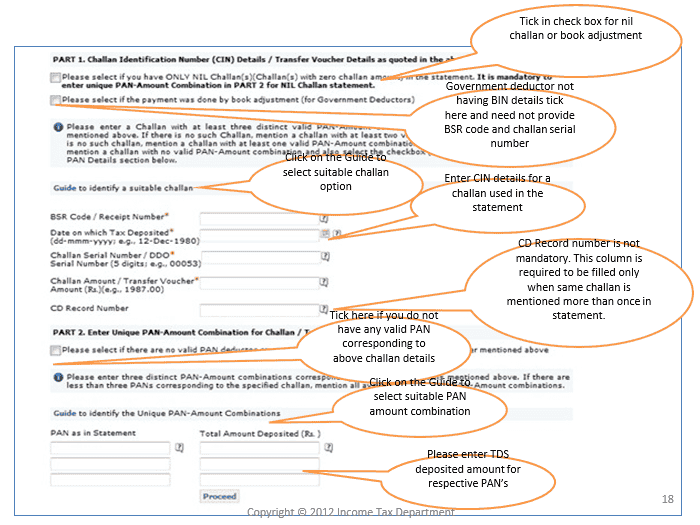
Task: Click help icon next to tax deposit date calendar
Action: (x=337, y=233)
